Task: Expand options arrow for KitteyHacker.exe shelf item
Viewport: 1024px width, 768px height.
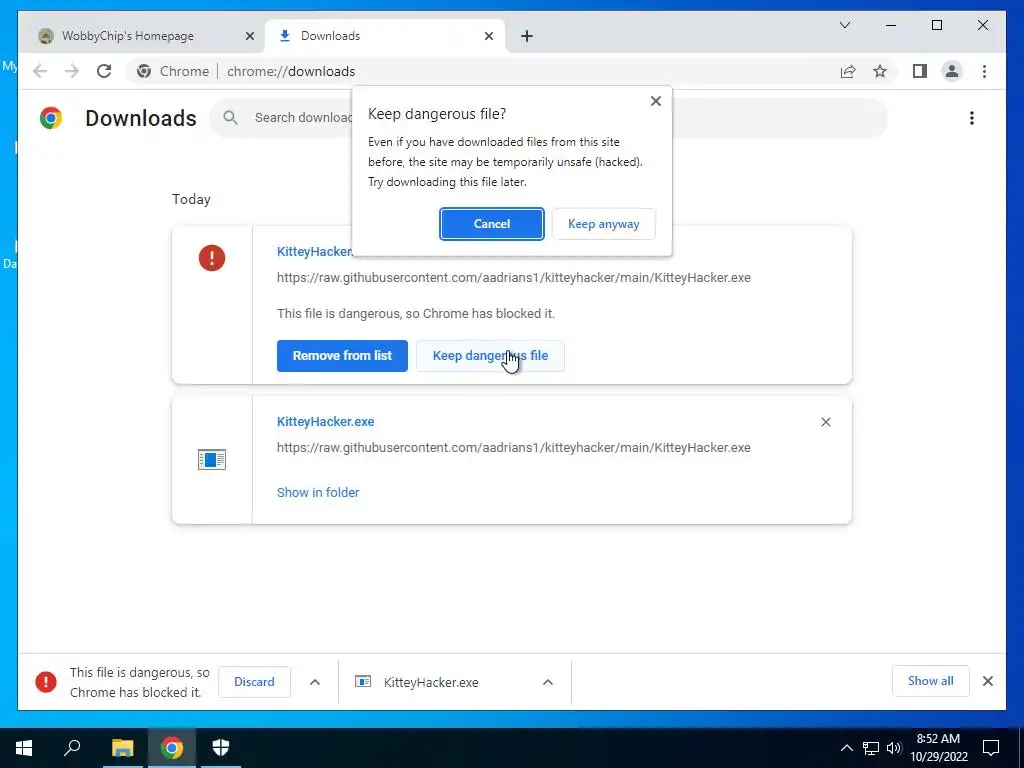Action: pos(548,682)
